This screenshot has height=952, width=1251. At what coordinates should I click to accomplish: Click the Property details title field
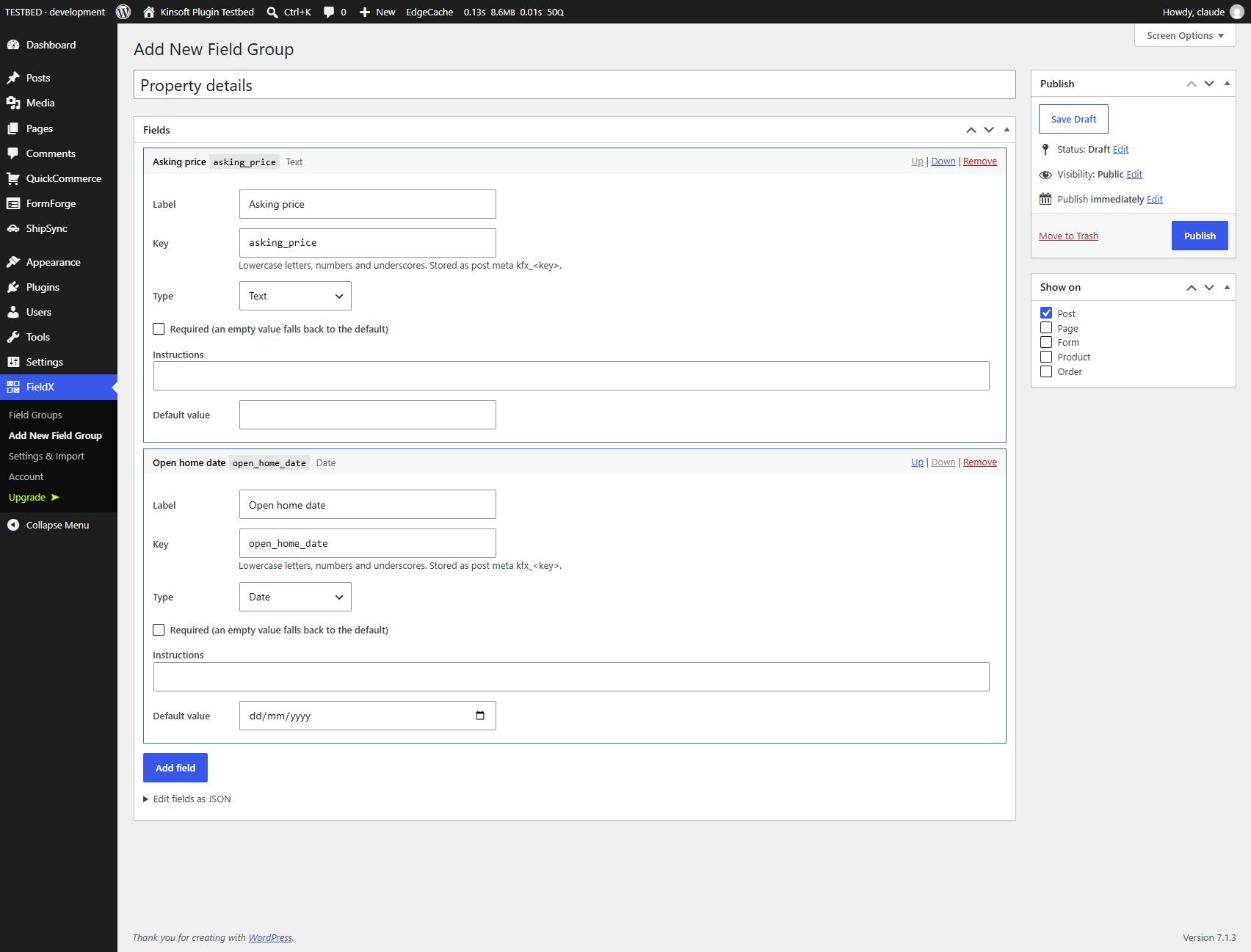pos(574,85)
